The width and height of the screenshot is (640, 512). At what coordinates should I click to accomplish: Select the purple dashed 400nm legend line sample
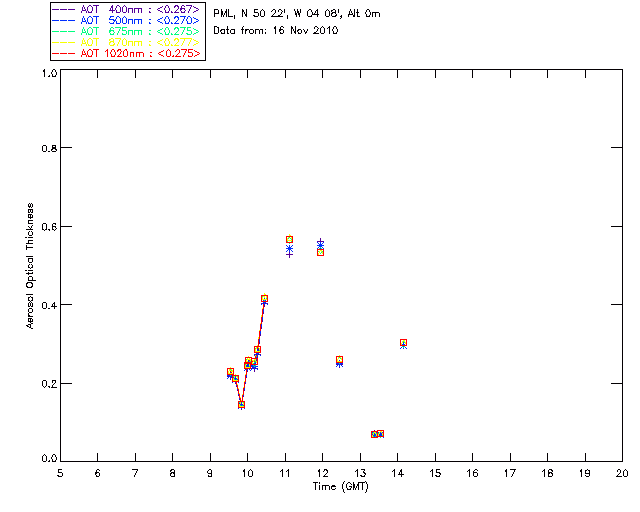pyautogui.click(x=64, y=10)
